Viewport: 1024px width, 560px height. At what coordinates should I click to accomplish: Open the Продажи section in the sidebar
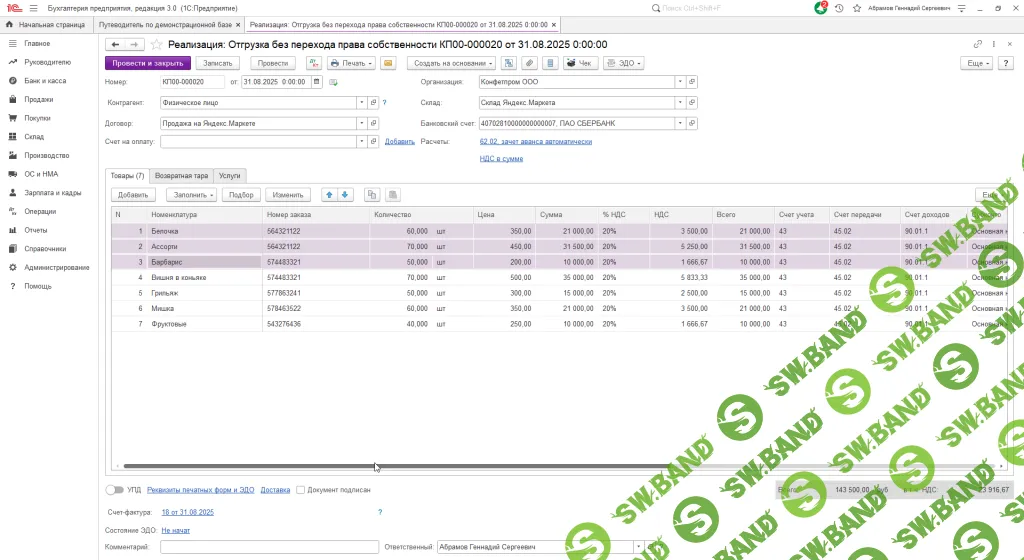click(x=39, y=100)
